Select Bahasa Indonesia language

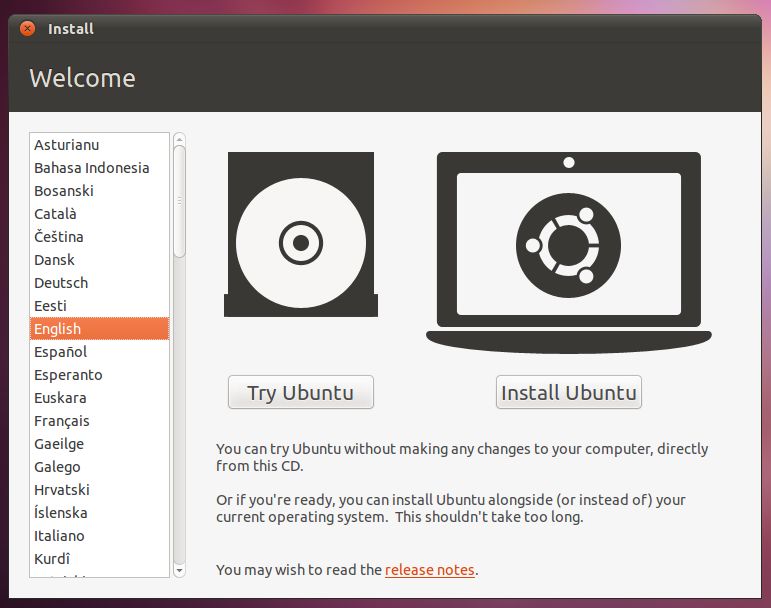click(99, 168)
